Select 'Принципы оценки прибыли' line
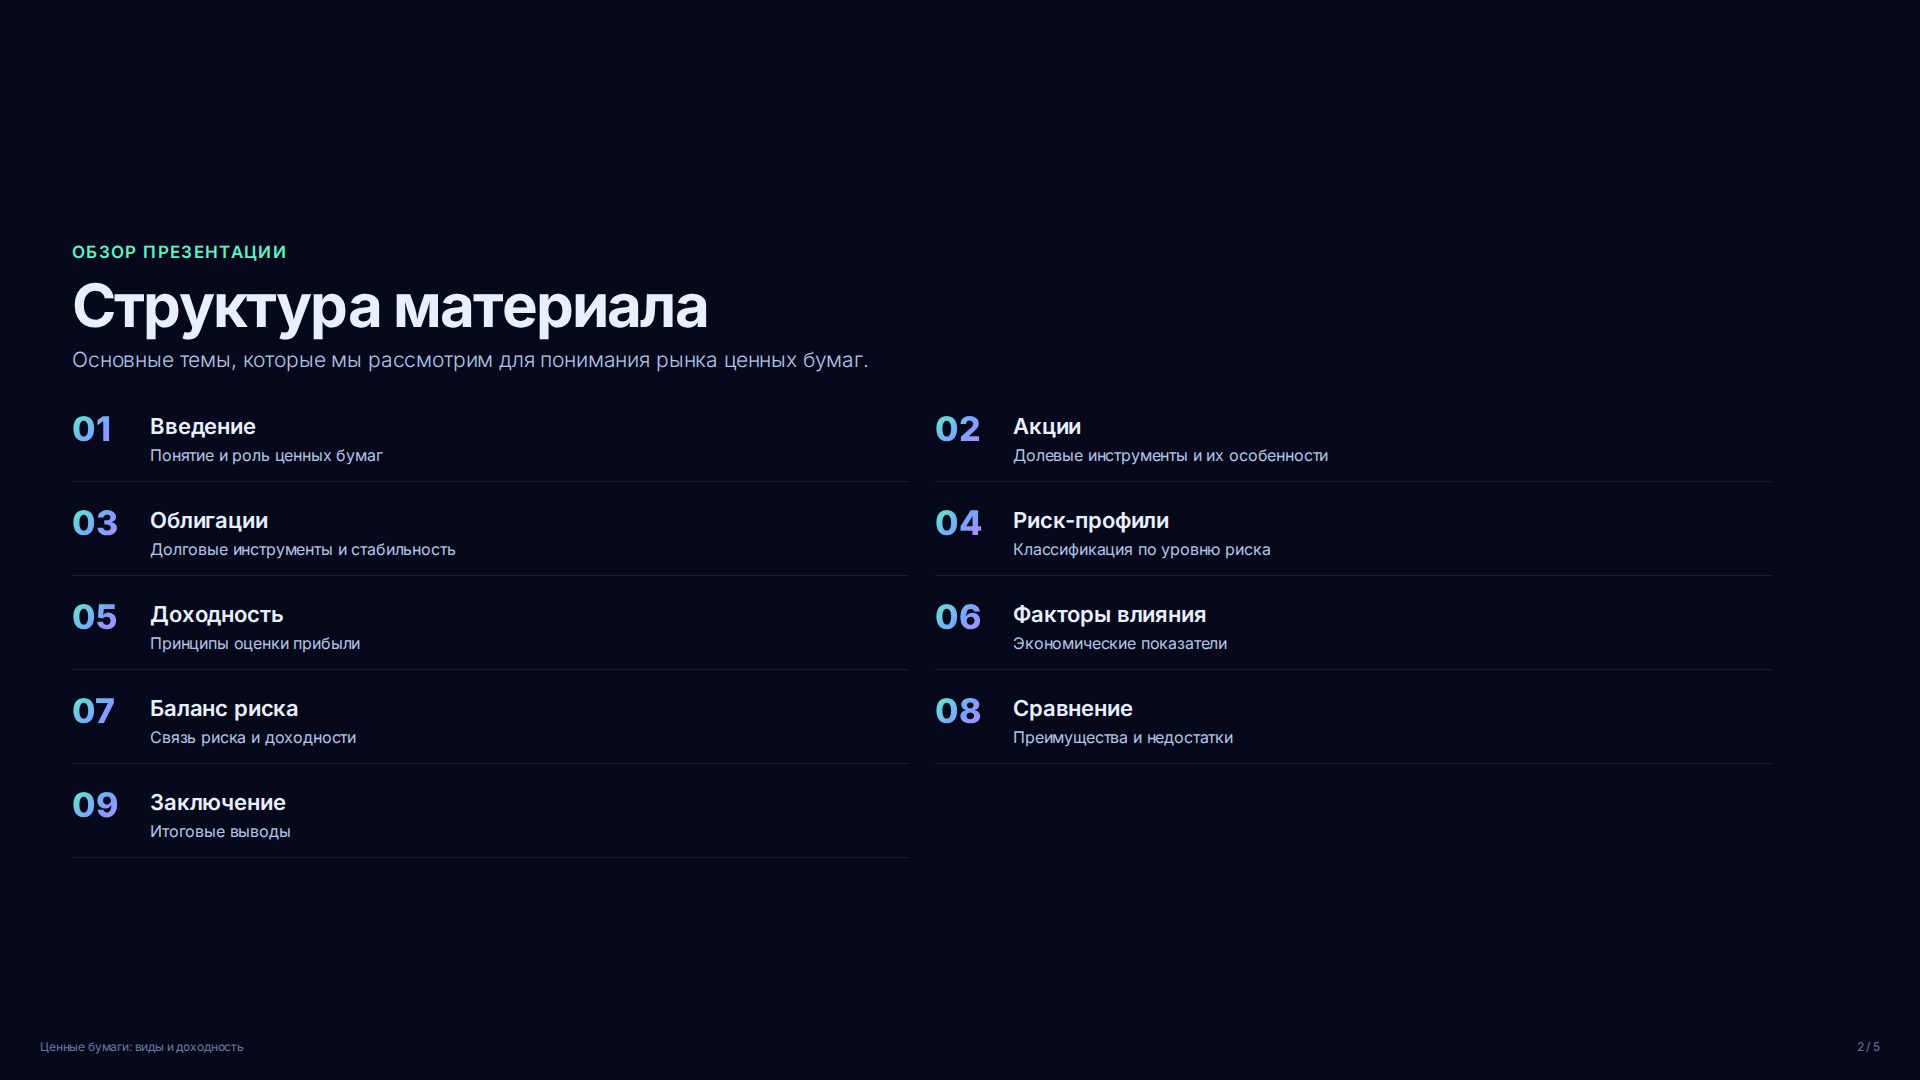Viewport: 1920px width, 1080px height. tap(255, 644)
